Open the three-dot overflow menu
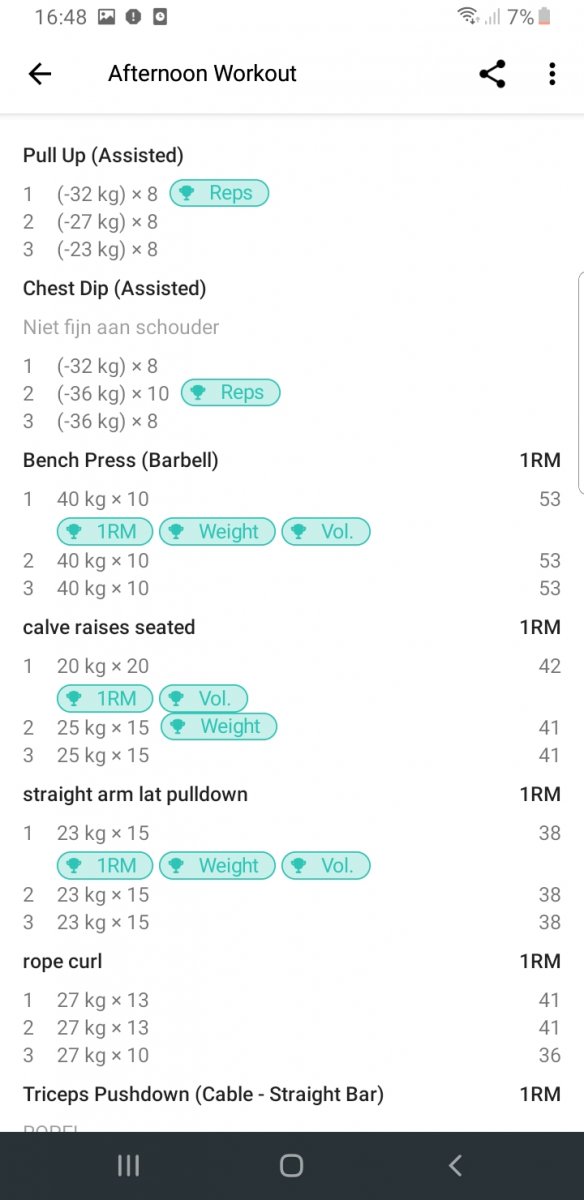584x1200 pixels. (551, 73)
